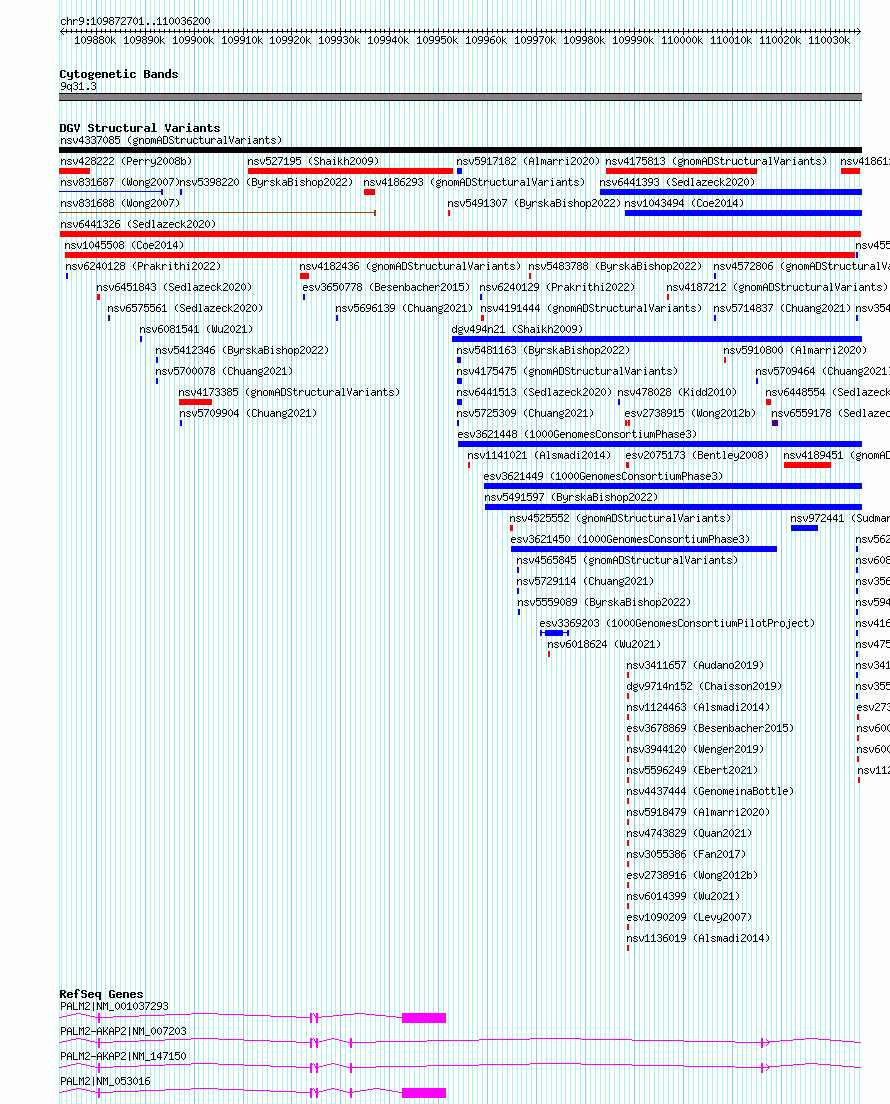Open dgv9714n152 (Chaisson2019) entry
Viewport: 890px width, 1104px height.
click(704, 687)
